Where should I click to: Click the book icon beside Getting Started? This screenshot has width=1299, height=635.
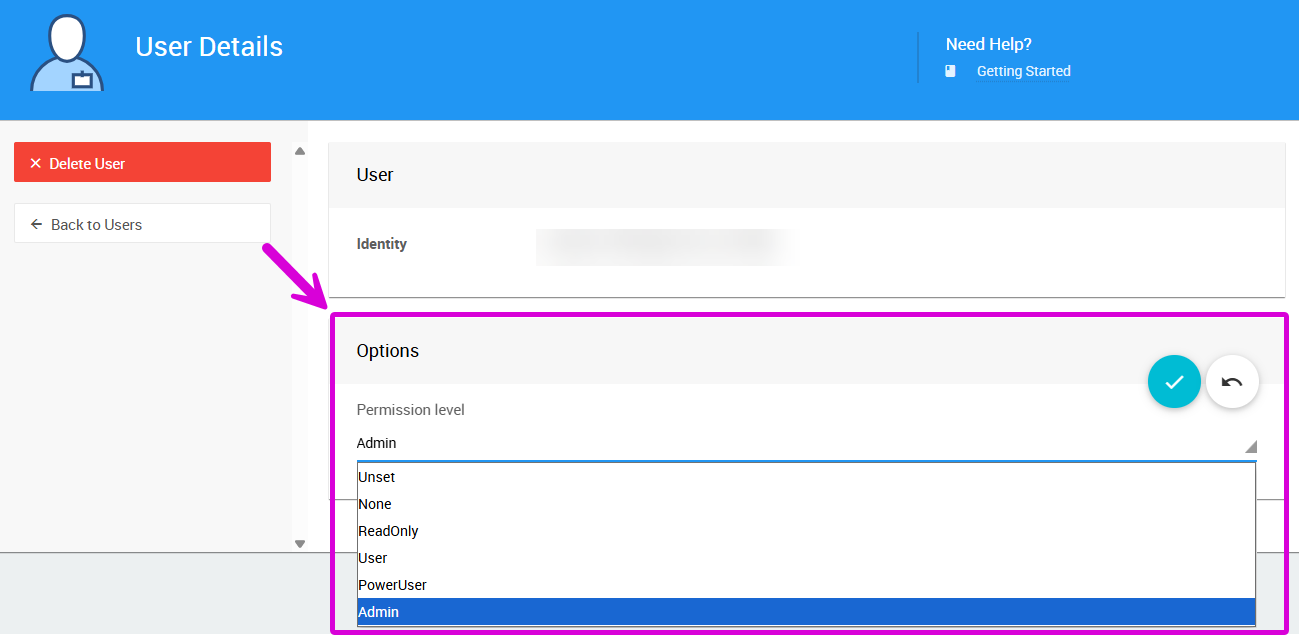(951, 71)
